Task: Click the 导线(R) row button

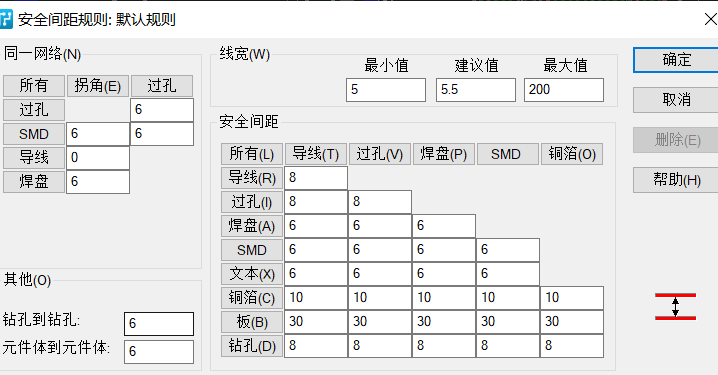Action: click(252, 178)
